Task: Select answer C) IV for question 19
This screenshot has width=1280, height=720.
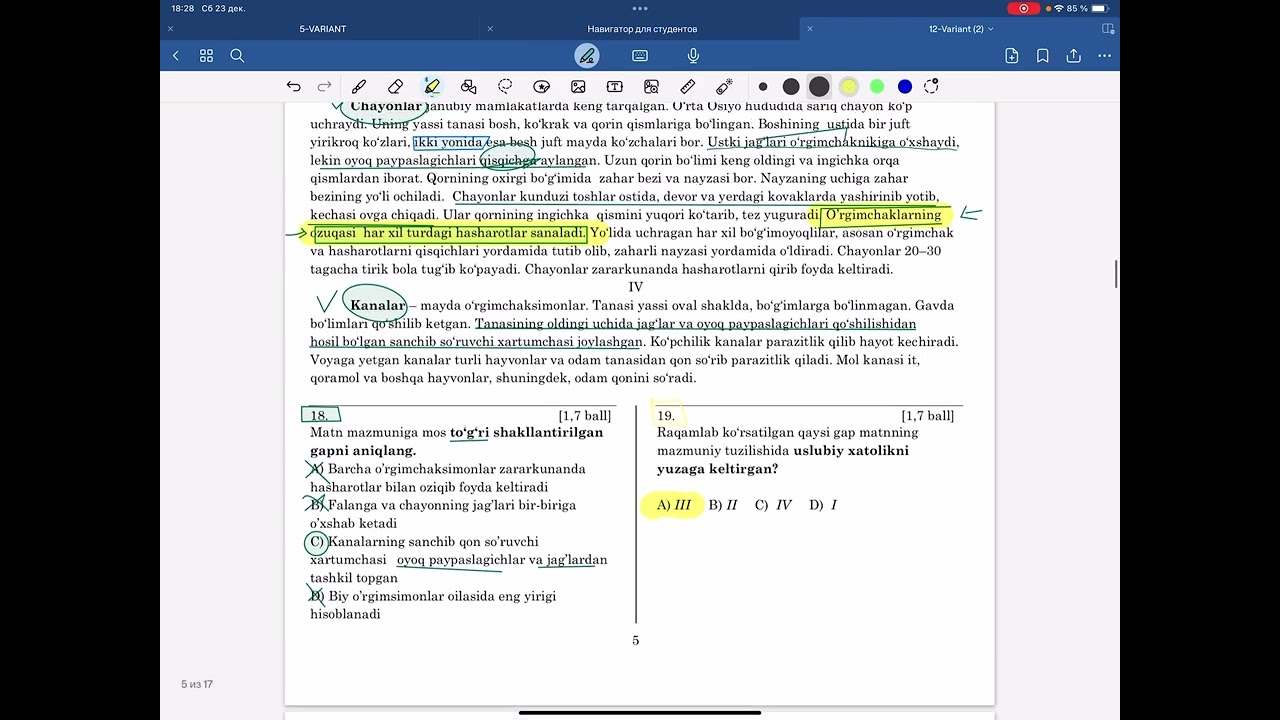Action: 773,505
